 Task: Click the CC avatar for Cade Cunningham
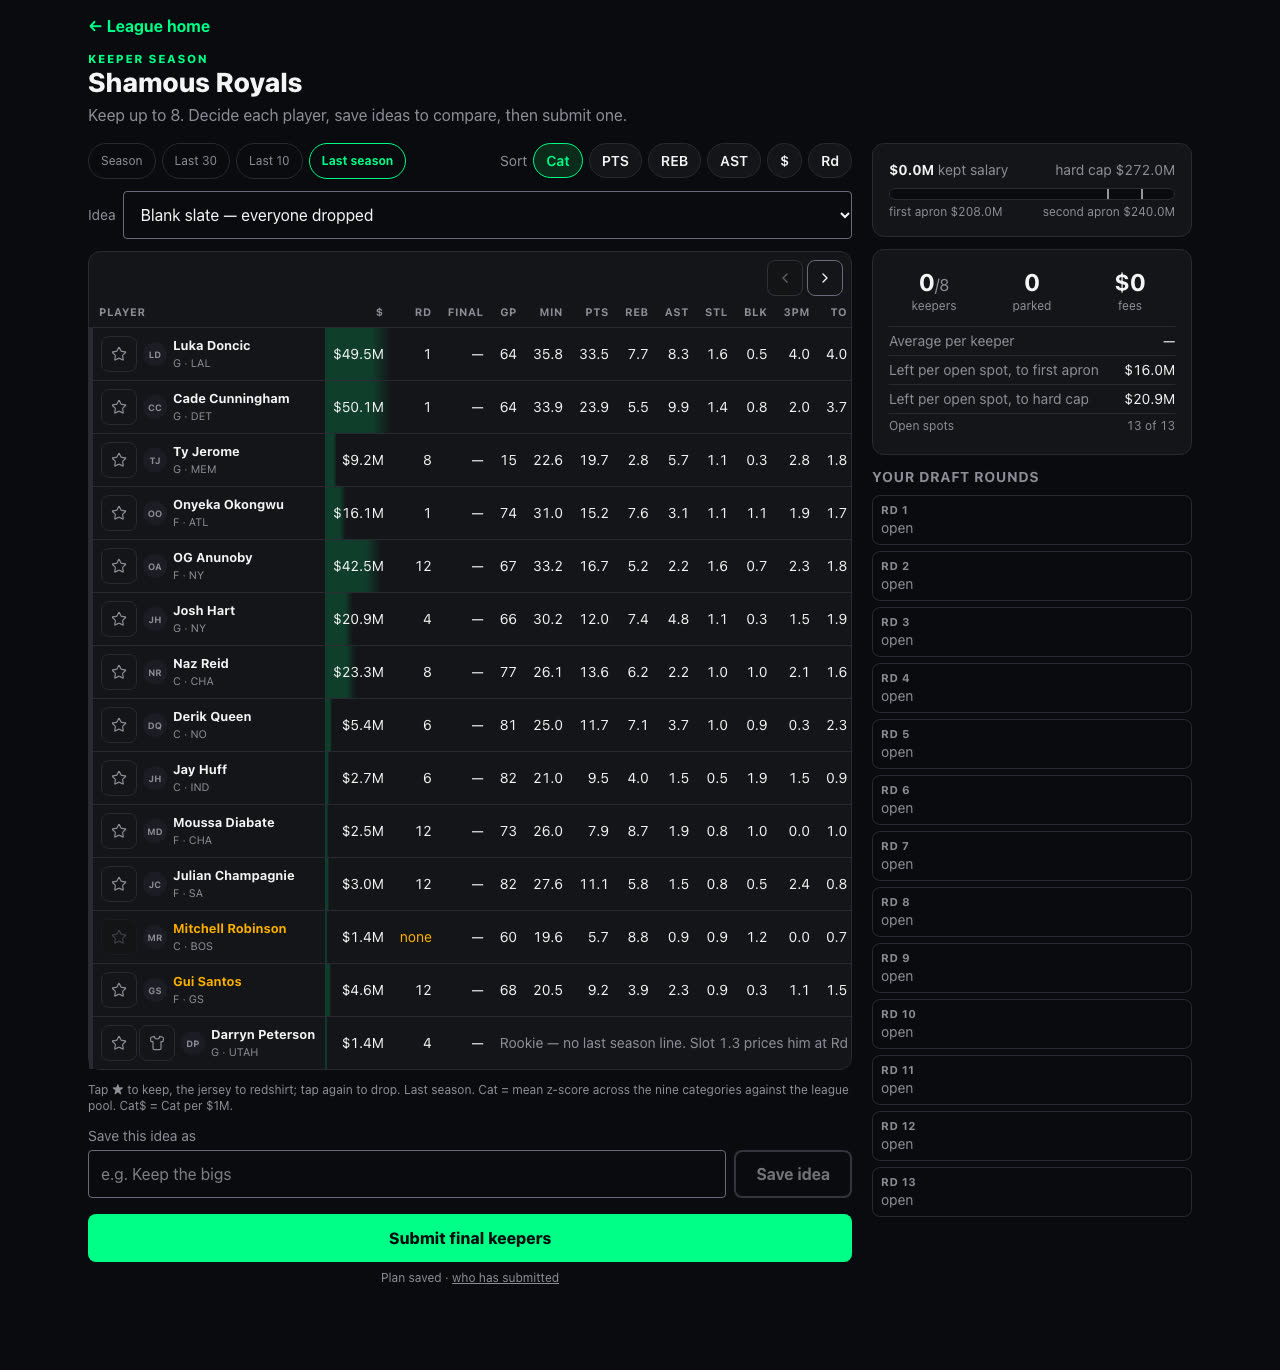(x=155, y=407)
